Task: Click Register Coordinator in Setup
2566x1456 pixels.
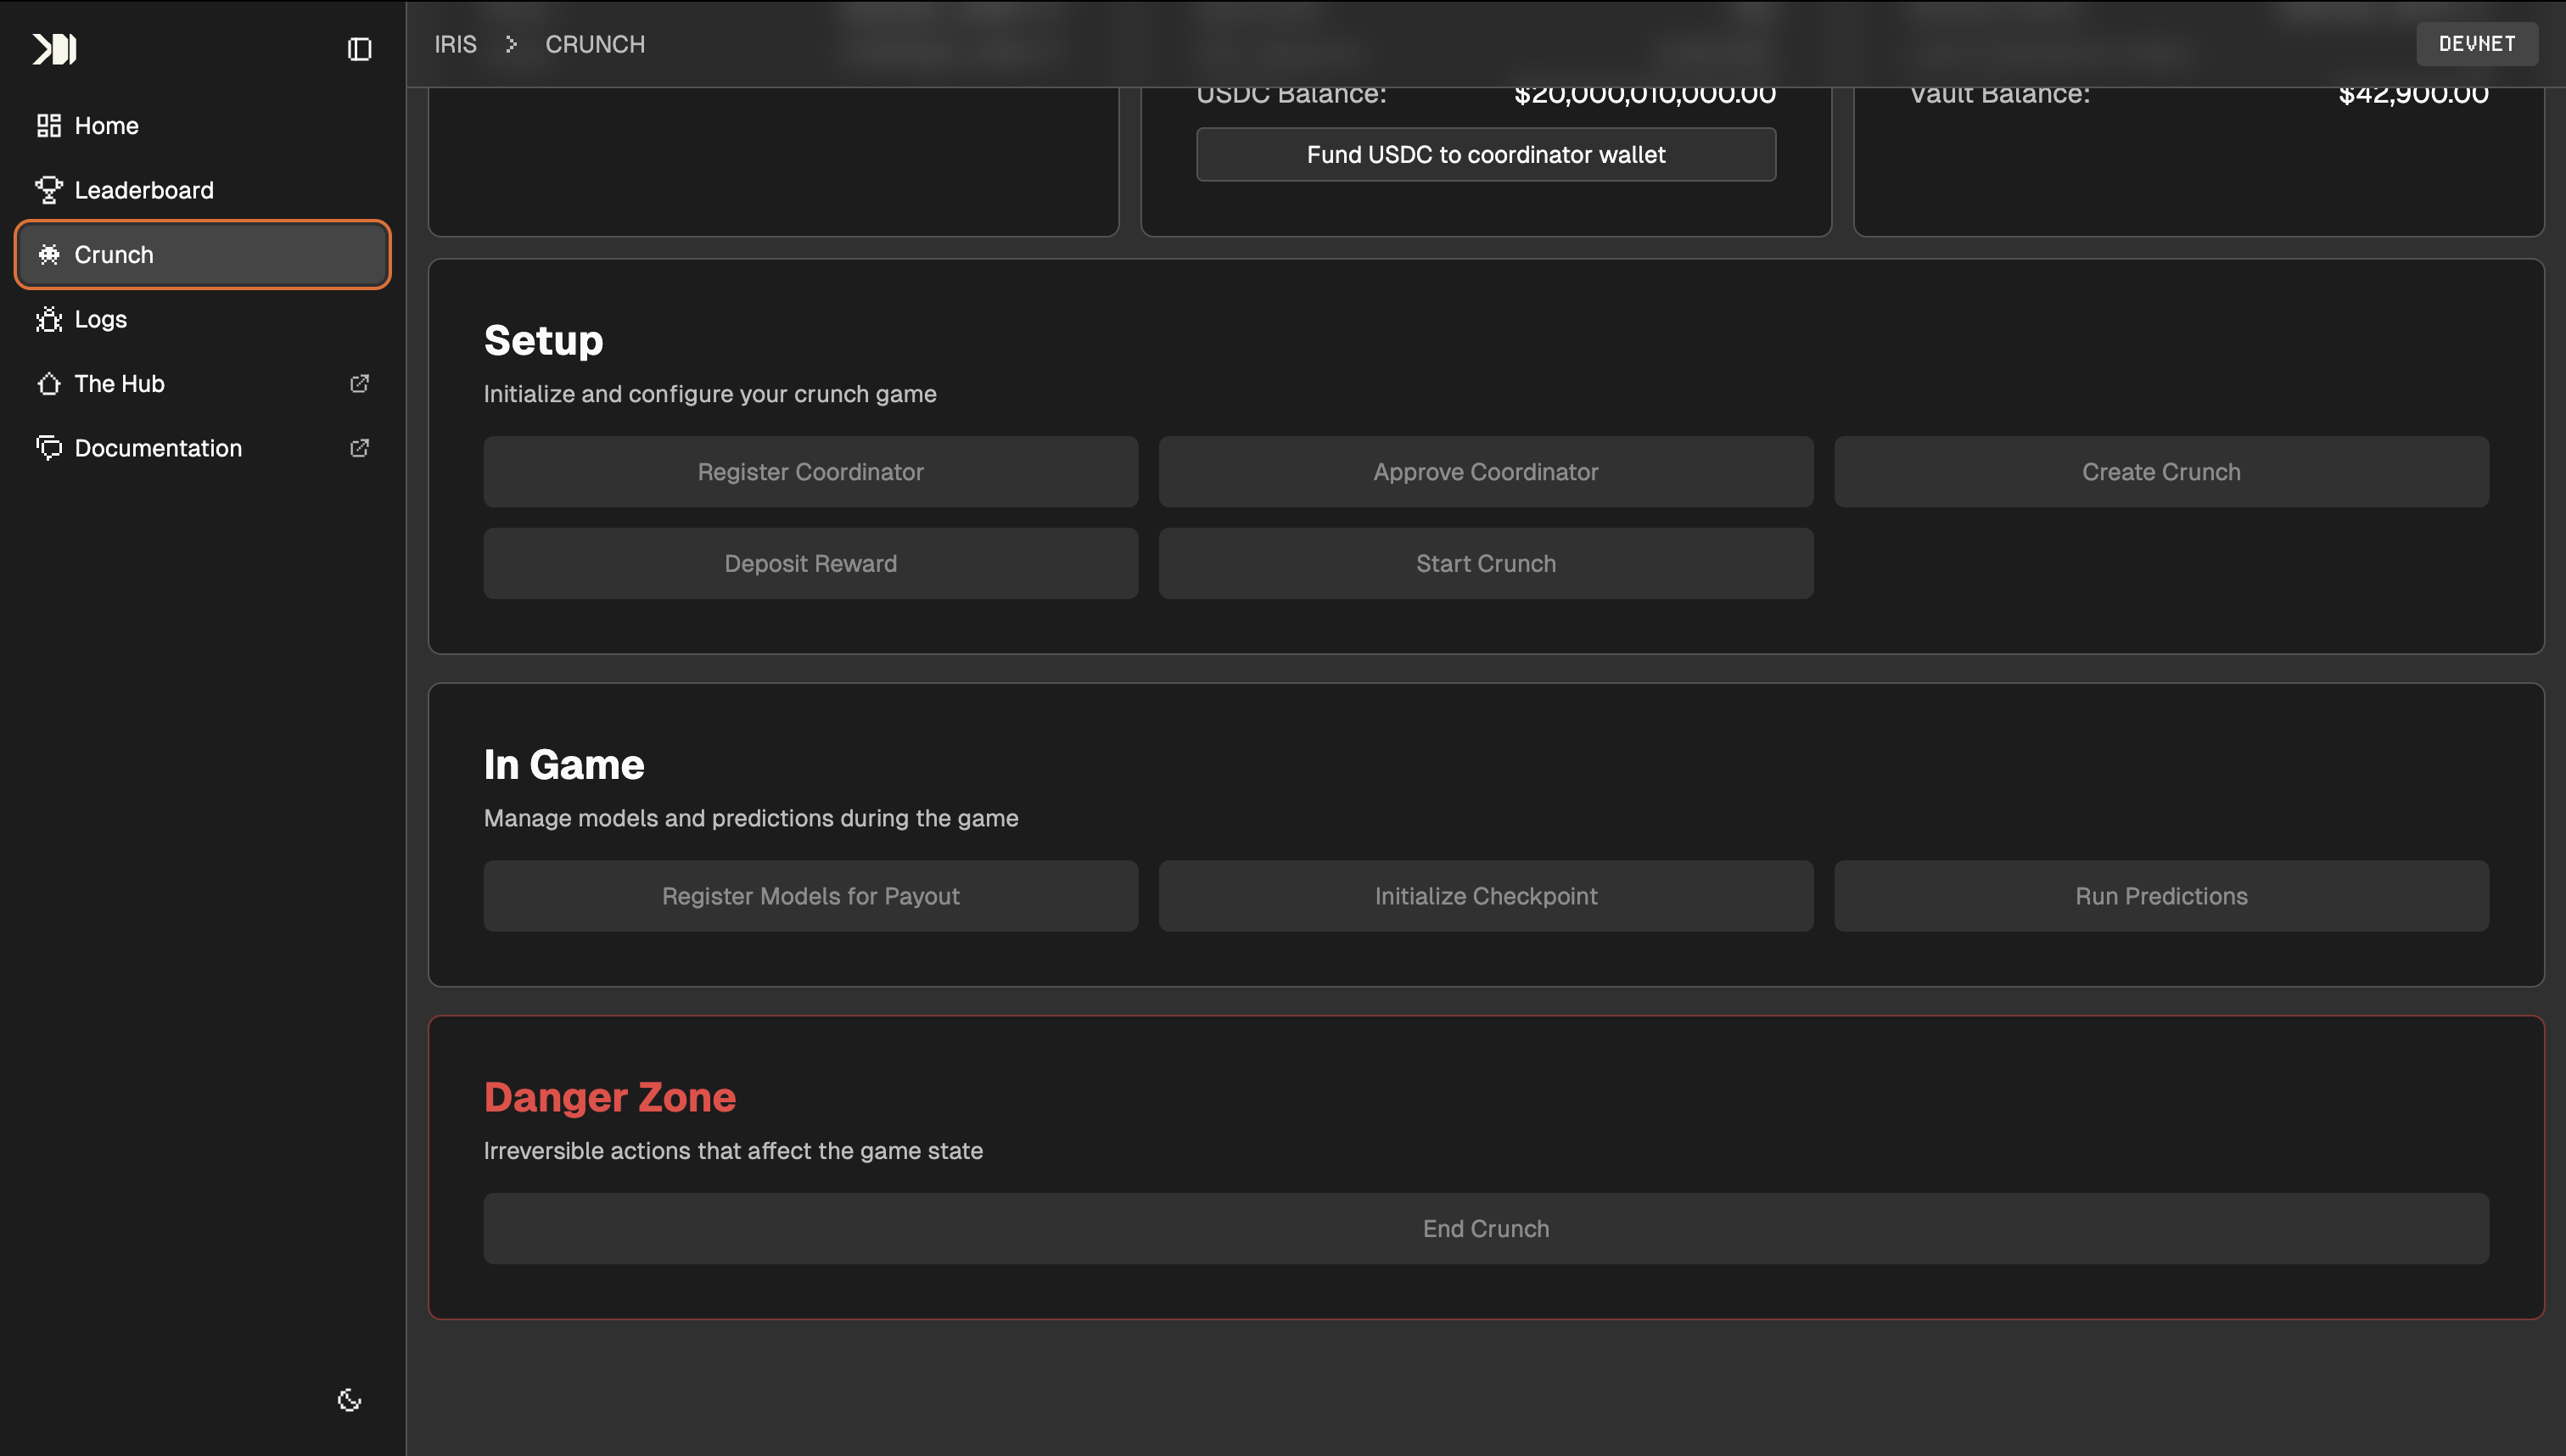Action: click(810, 471)
